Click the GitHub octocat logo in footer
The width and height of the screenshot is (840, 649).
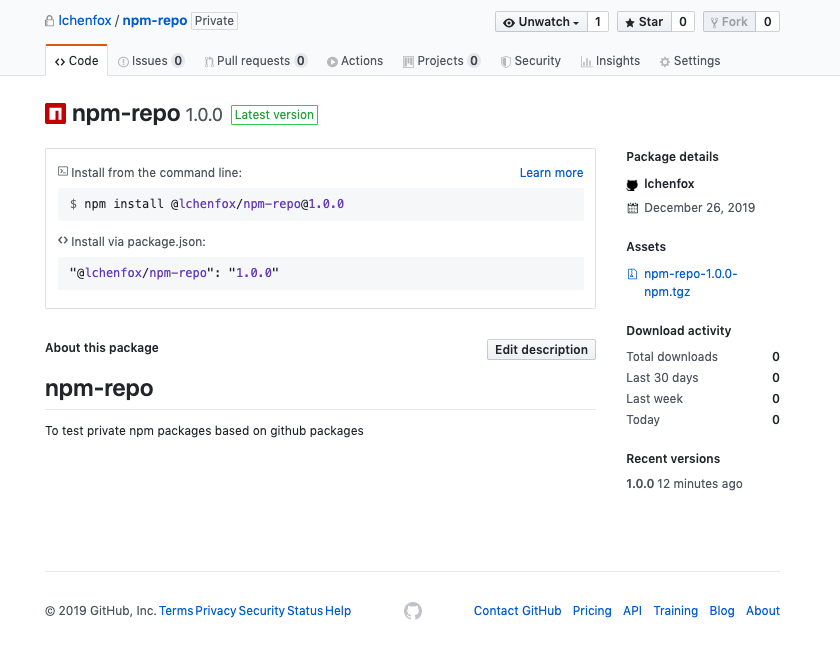(413, 611)
